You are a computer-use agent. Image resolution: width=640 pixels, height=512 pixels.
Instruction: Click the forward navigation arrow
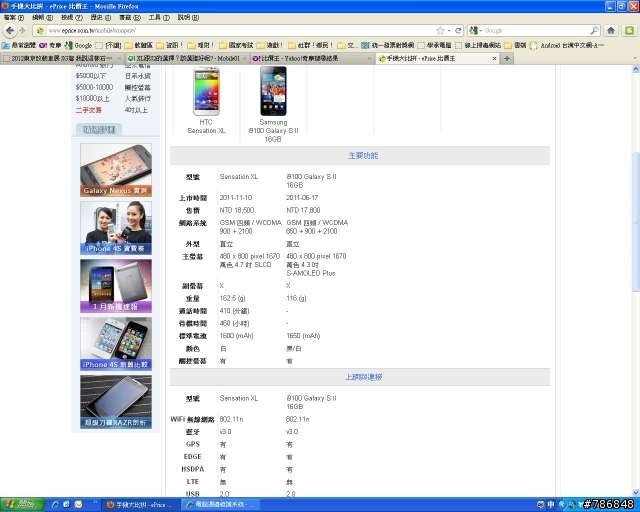[x=22, y=30]
